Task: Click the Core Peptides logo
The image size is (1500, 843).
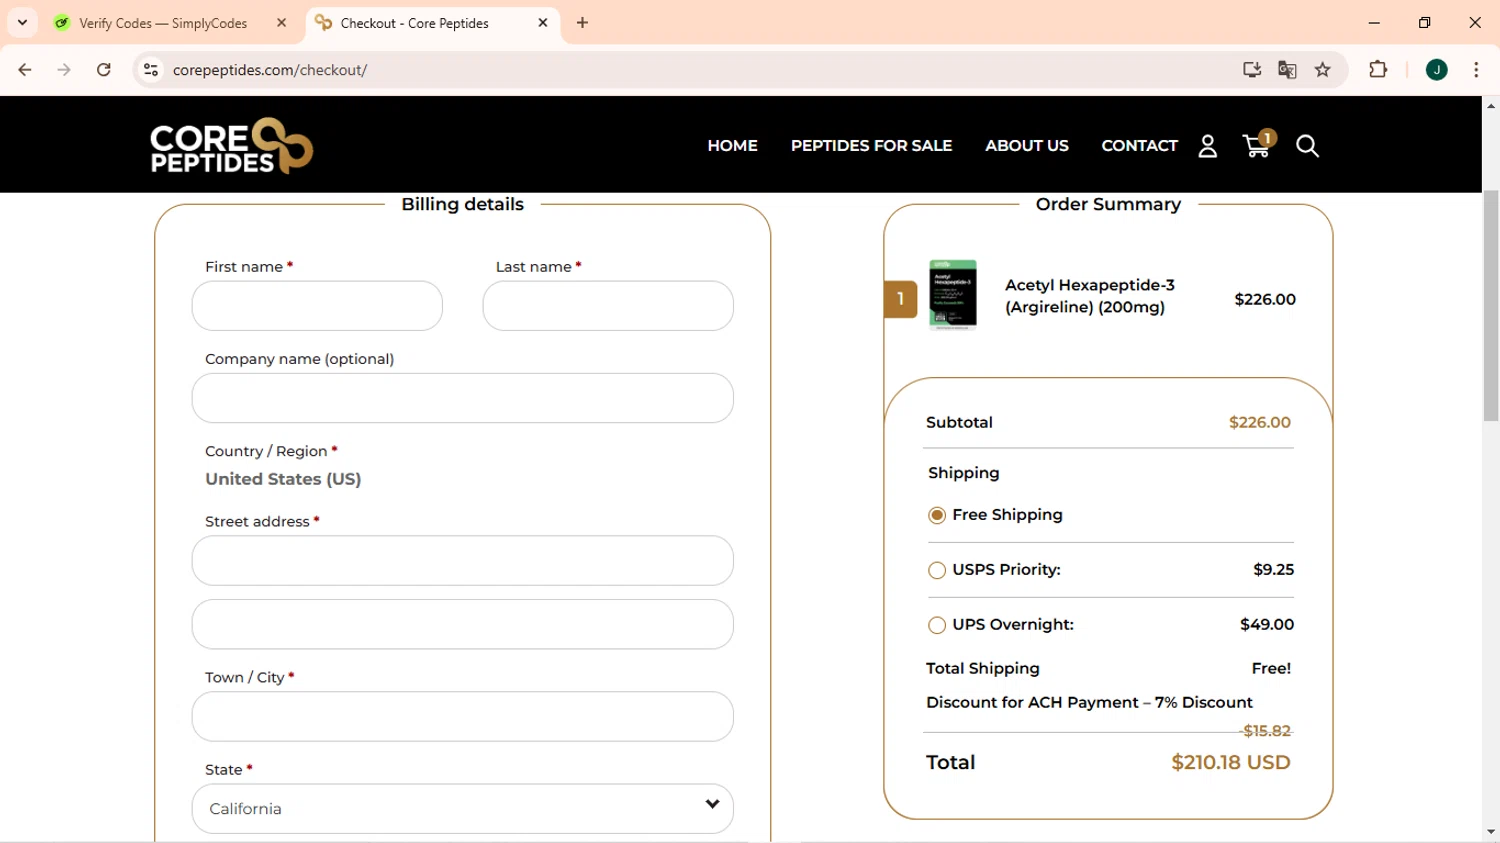Action: pyautogui.click(x=231, y=146)
